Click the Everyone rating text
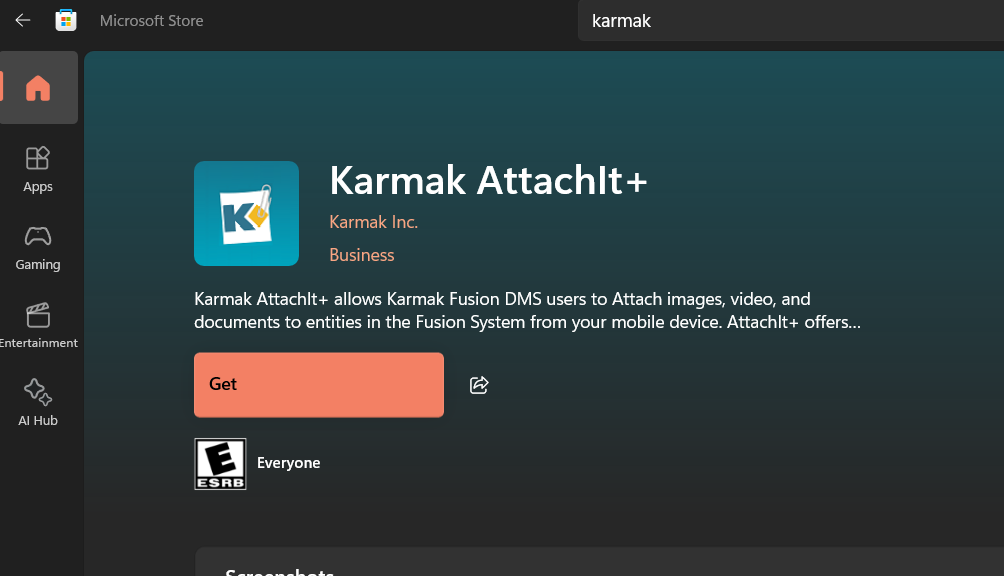 pos(289,463)
